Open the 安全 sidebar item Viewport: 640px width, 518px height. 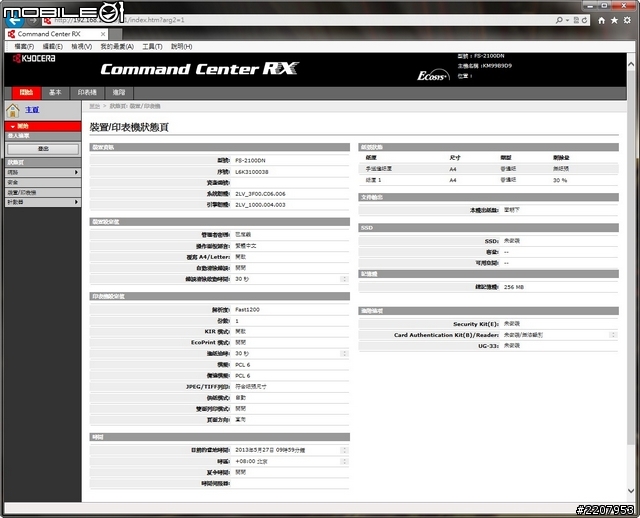tap(43, 182)
